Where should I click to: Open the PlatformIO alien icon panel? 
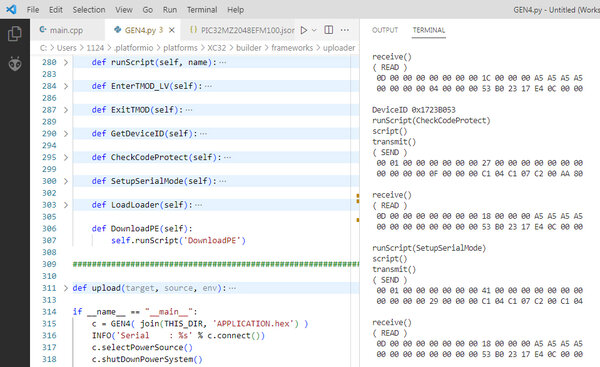pos(15,64)
